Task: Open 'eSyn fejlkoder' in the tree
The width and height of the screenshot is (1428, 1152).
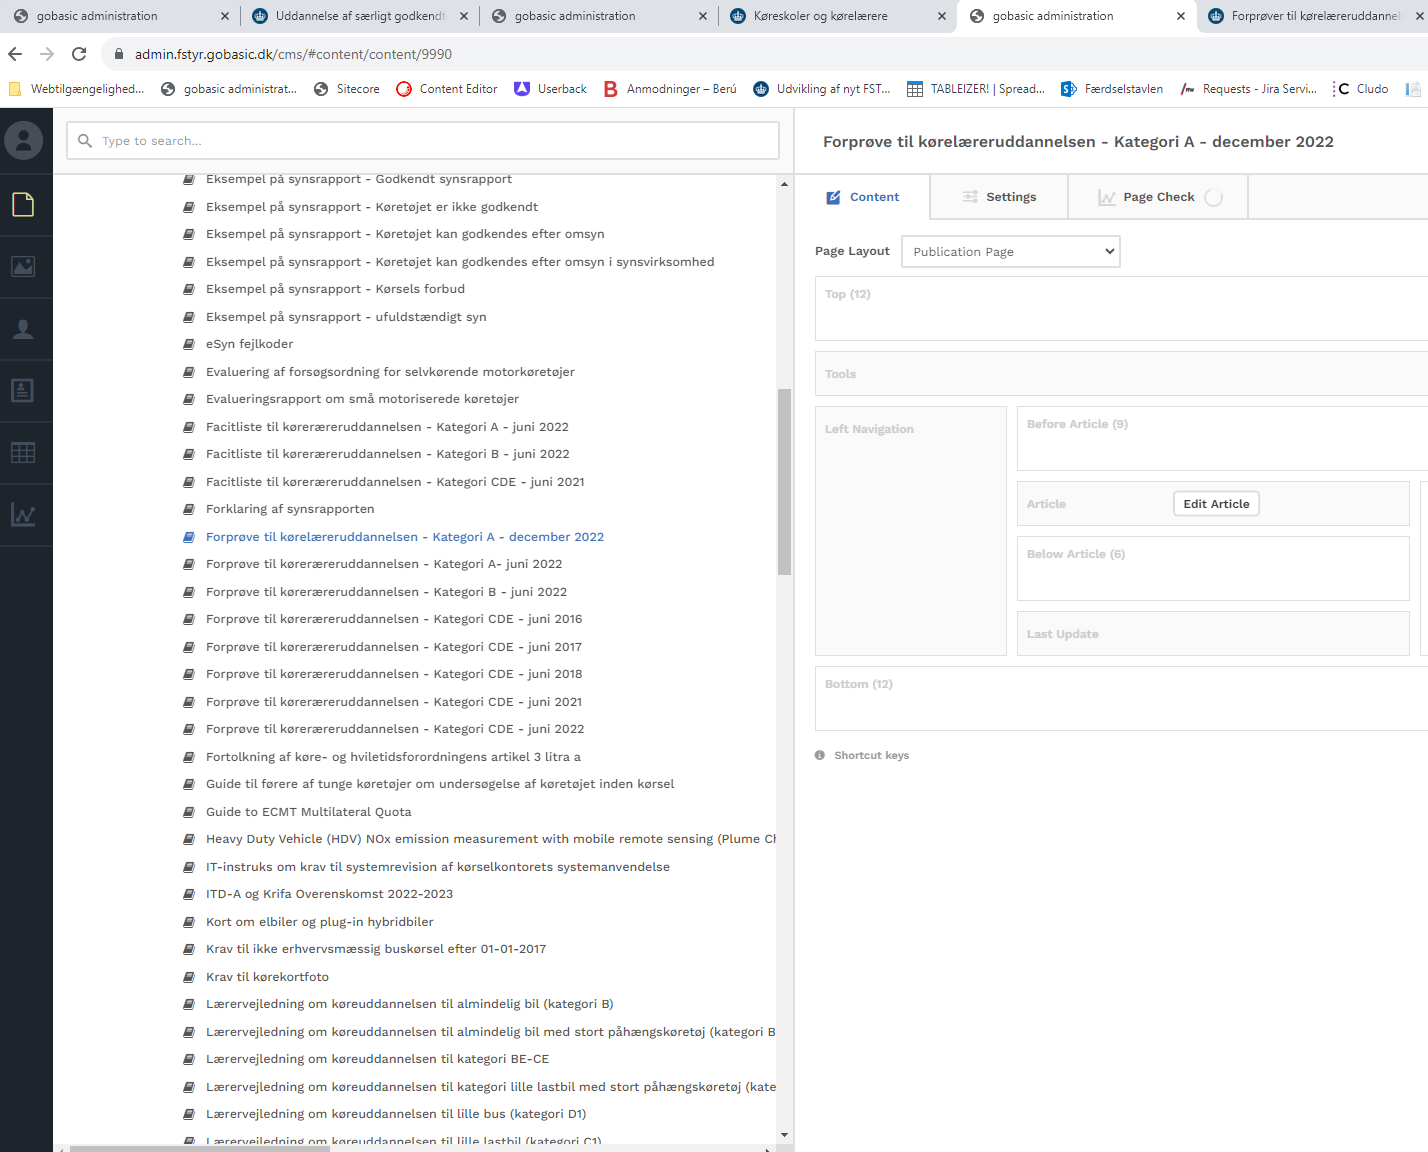Action: [x=249, y=344]
